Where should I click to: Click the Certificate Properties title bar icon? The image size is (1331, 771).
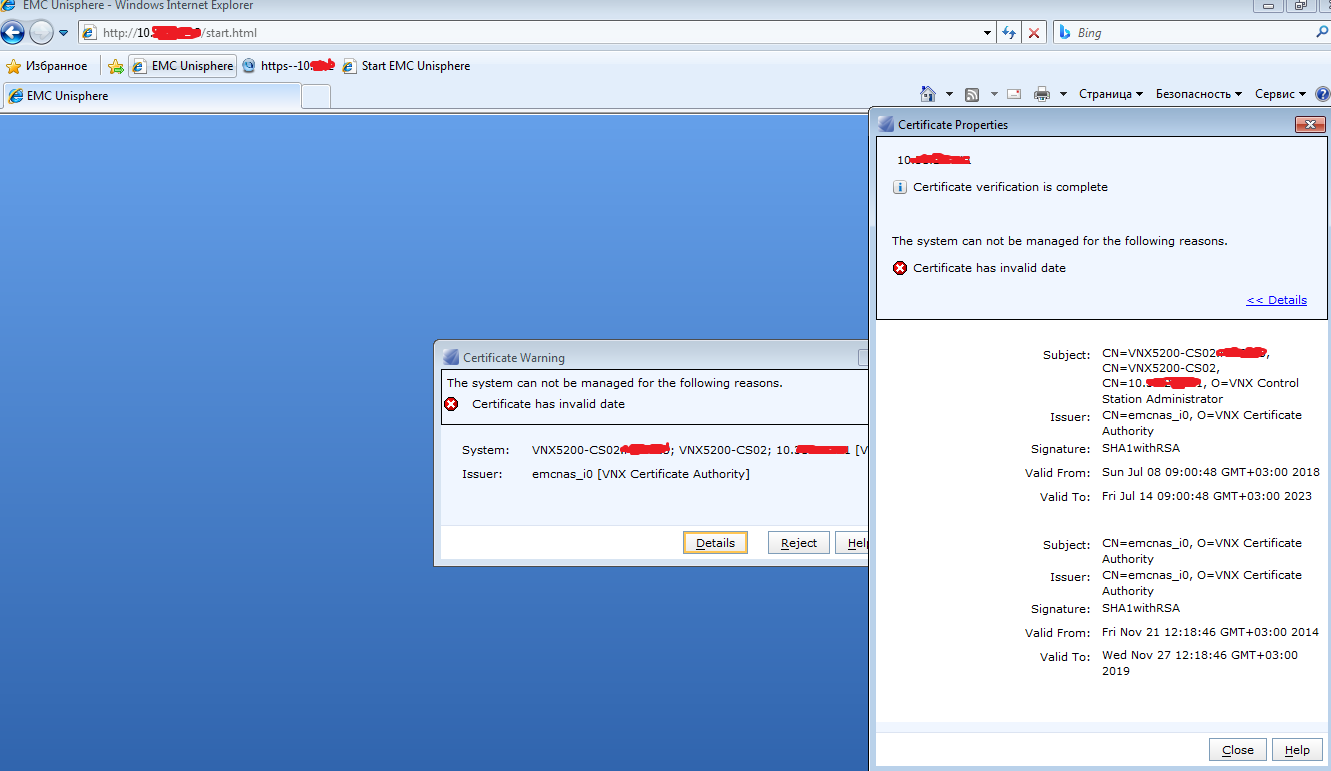coord(886,125)
